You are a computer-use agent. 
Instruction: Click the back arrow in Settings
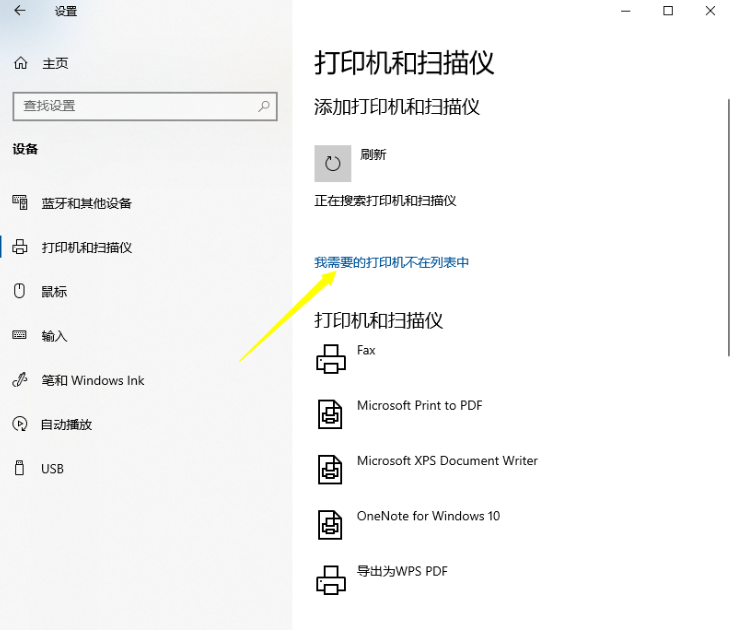pyautogui.click(x=20, y=12)
